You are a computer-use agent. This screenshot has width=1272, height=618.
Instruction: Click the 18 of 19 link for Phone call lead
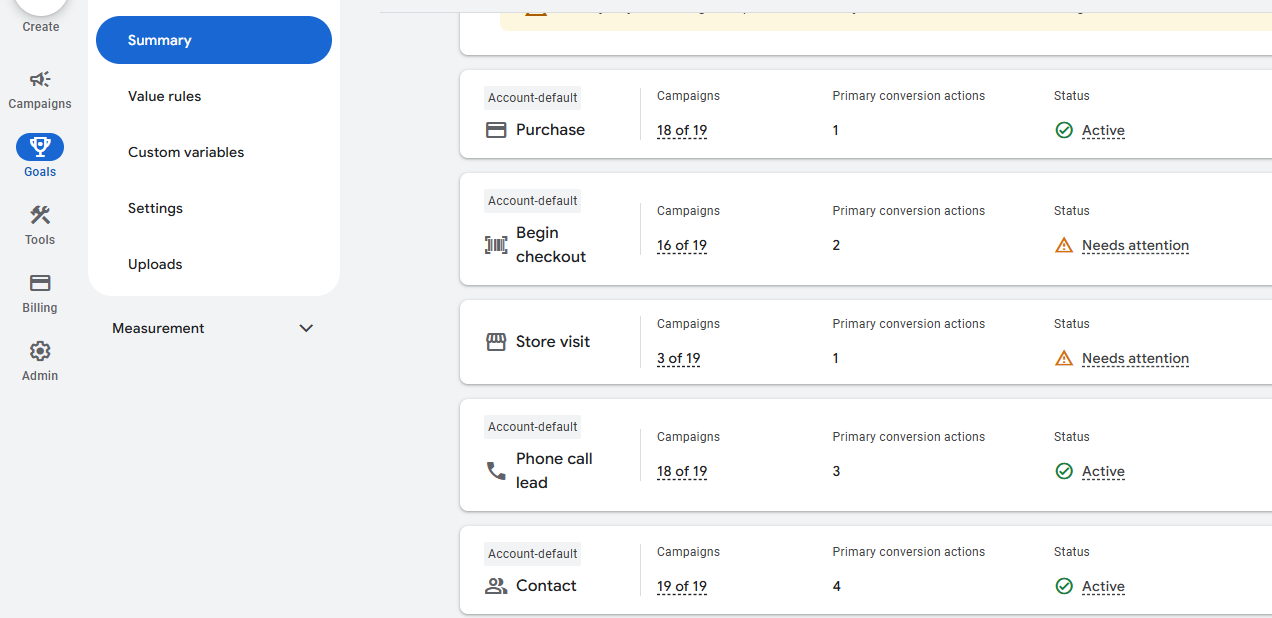tap(682, 471)
